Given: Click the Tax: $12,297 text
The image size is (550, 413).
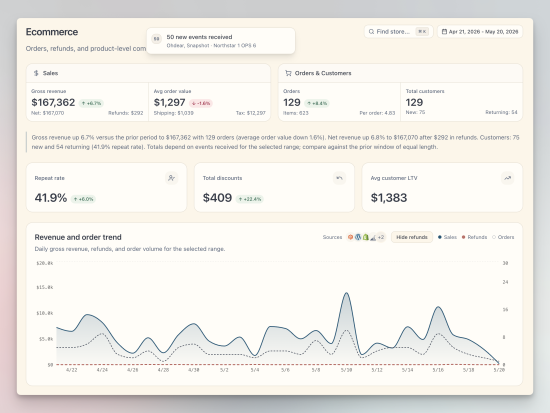Looking at the screenshot, I should point(250,113).
